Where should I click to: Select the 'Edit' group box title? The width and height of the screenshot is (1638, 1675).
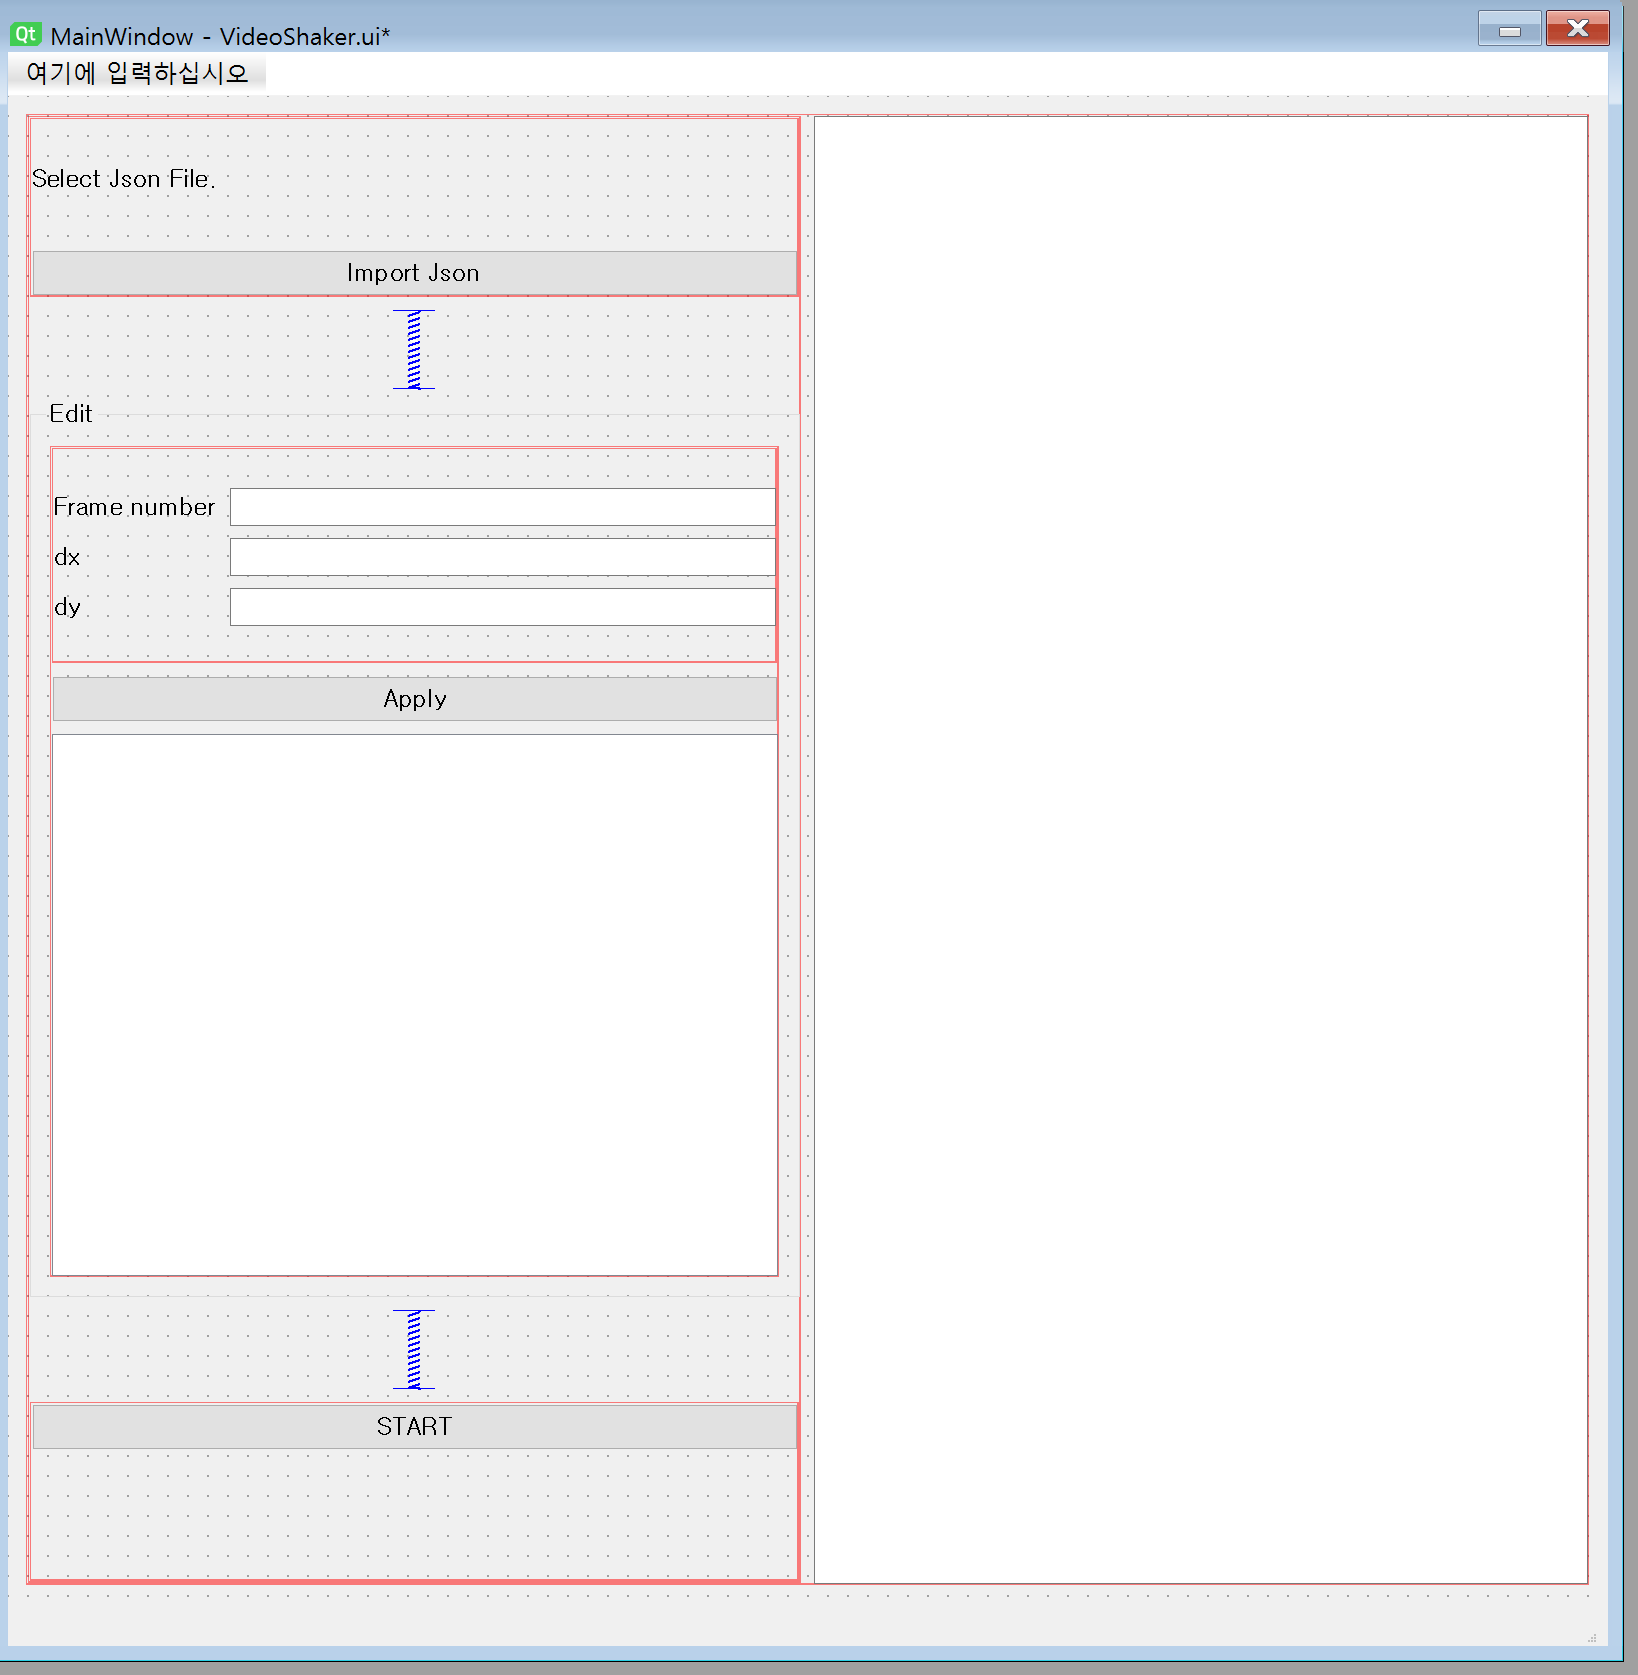(x=71, y=414)
